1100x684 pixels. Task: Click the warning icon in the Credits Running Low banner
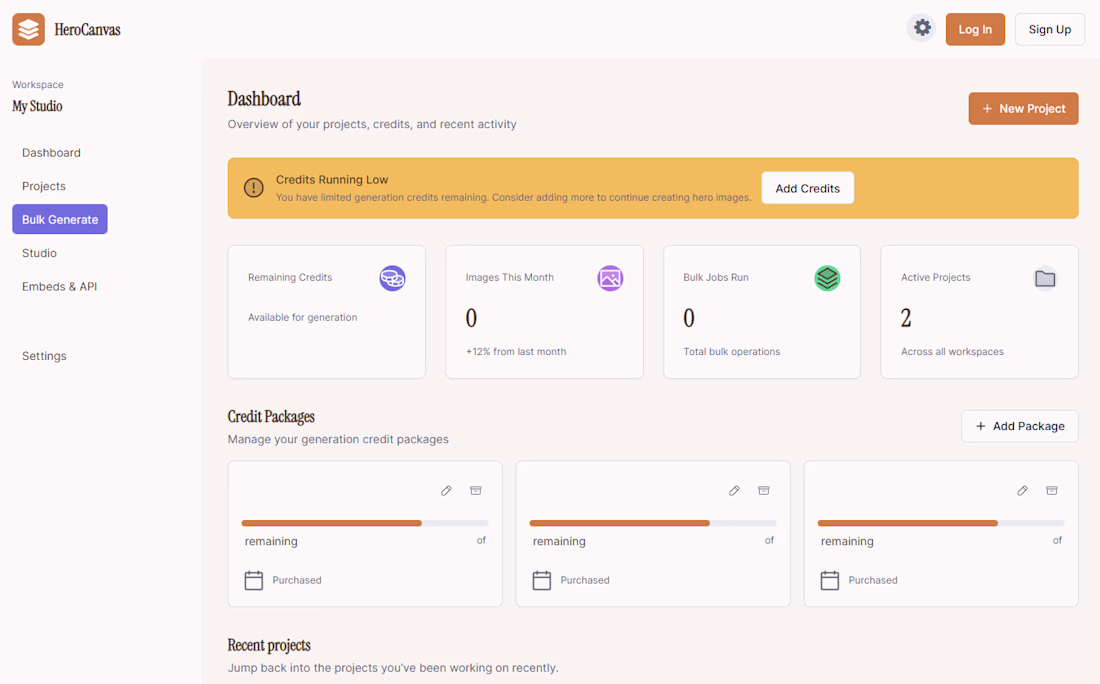click(x=254, y=188)
